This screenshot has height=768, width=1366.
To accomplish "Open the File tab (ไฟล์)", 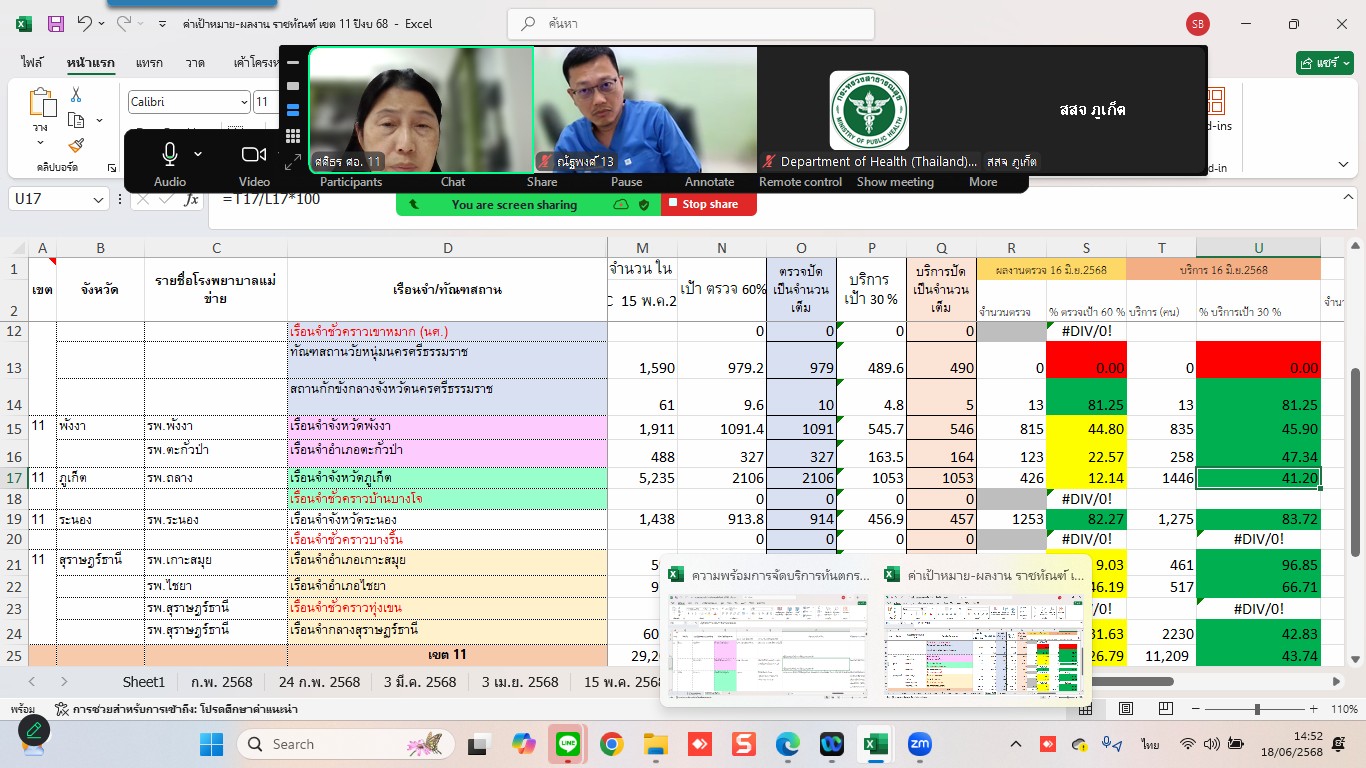I will pos(32,63).
